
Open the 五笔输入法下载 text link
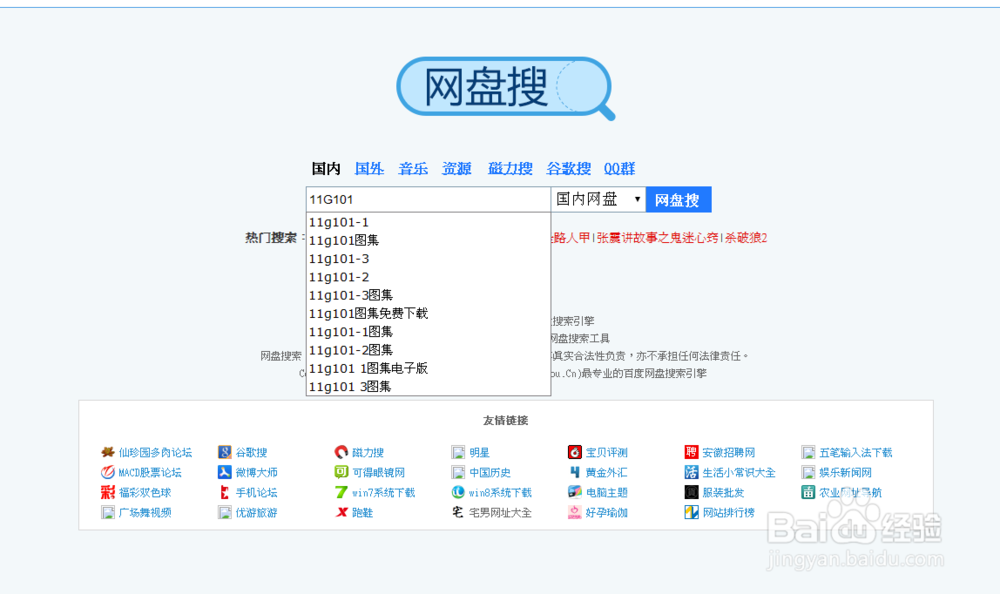tap(856, 452)
